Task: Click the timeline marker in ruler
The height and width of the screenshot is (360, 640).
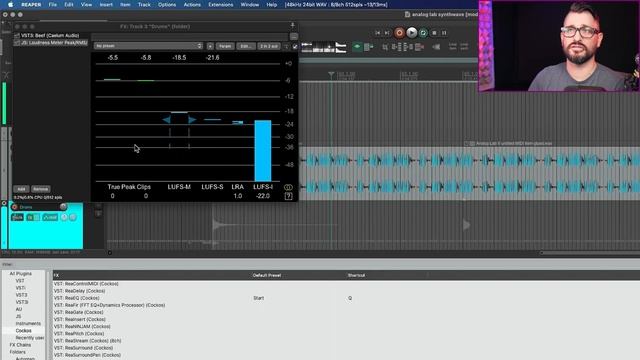Action: (x=331, y=75)
